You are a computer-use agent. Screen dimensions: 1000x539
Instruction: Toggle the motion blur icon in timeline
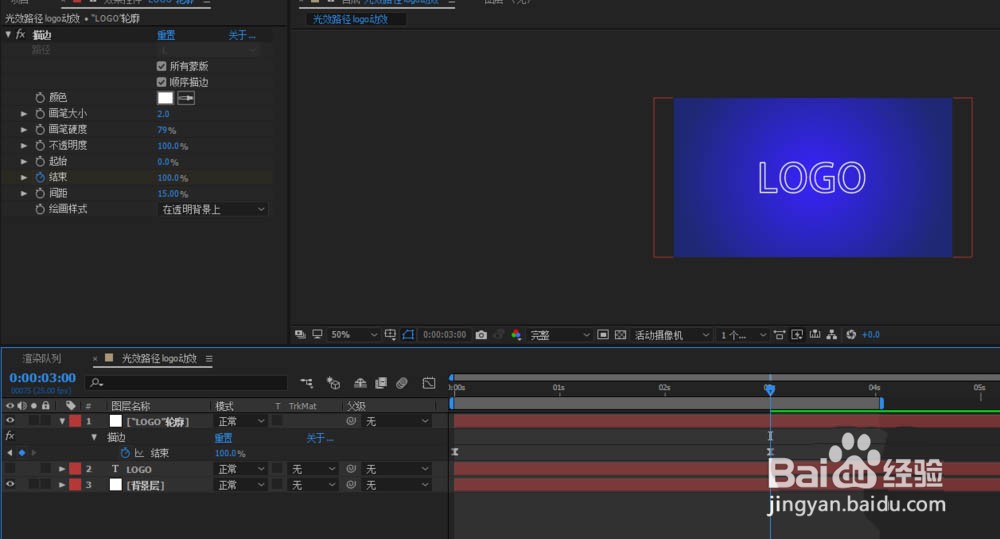[402, 383]
